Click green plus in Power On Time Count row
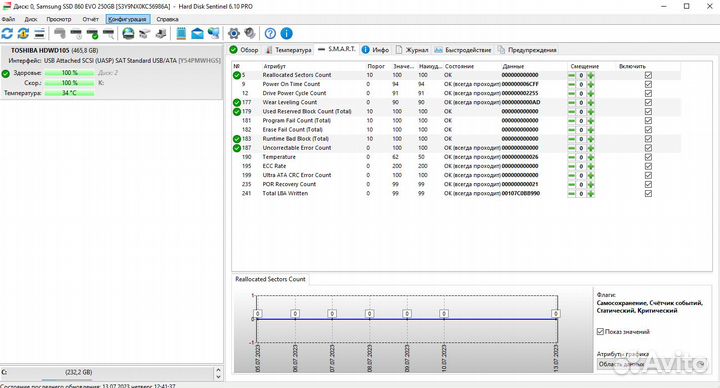720x388 pixels. [591, 84]
